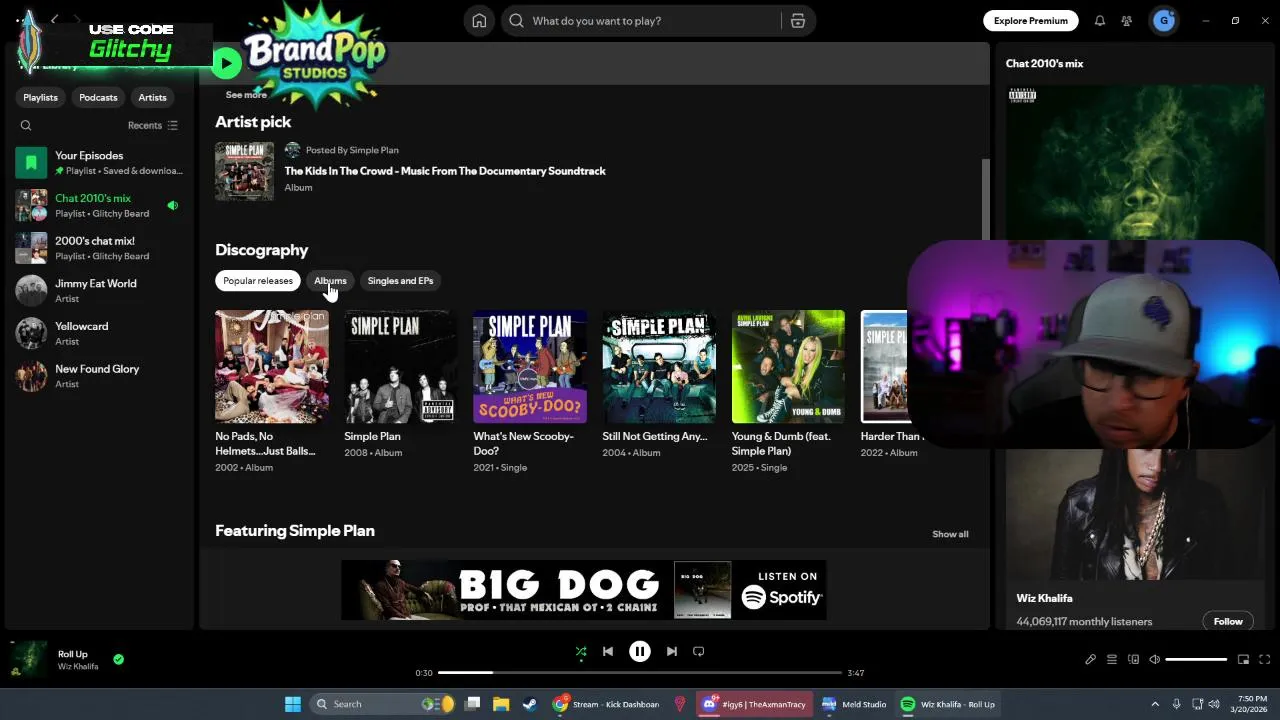The width and height of the screenshot is (1280, 720).
Task: Filter library by Playlists
Action: click(40, 97)
